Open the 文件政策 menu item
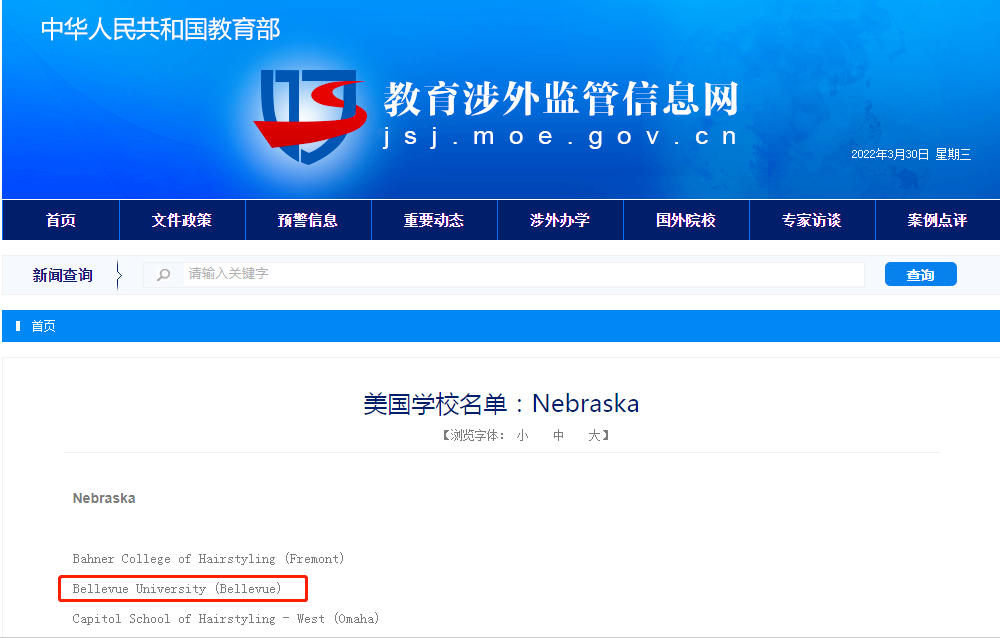1000x638 pixels. tap(182, 220)
